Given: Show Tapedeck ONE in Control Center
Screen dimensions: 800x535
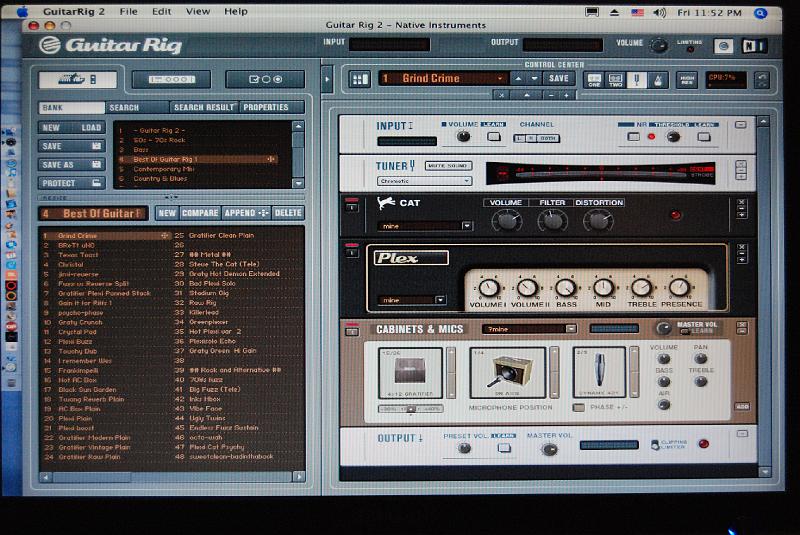Looking at the screenshot, I should point(594,80).
